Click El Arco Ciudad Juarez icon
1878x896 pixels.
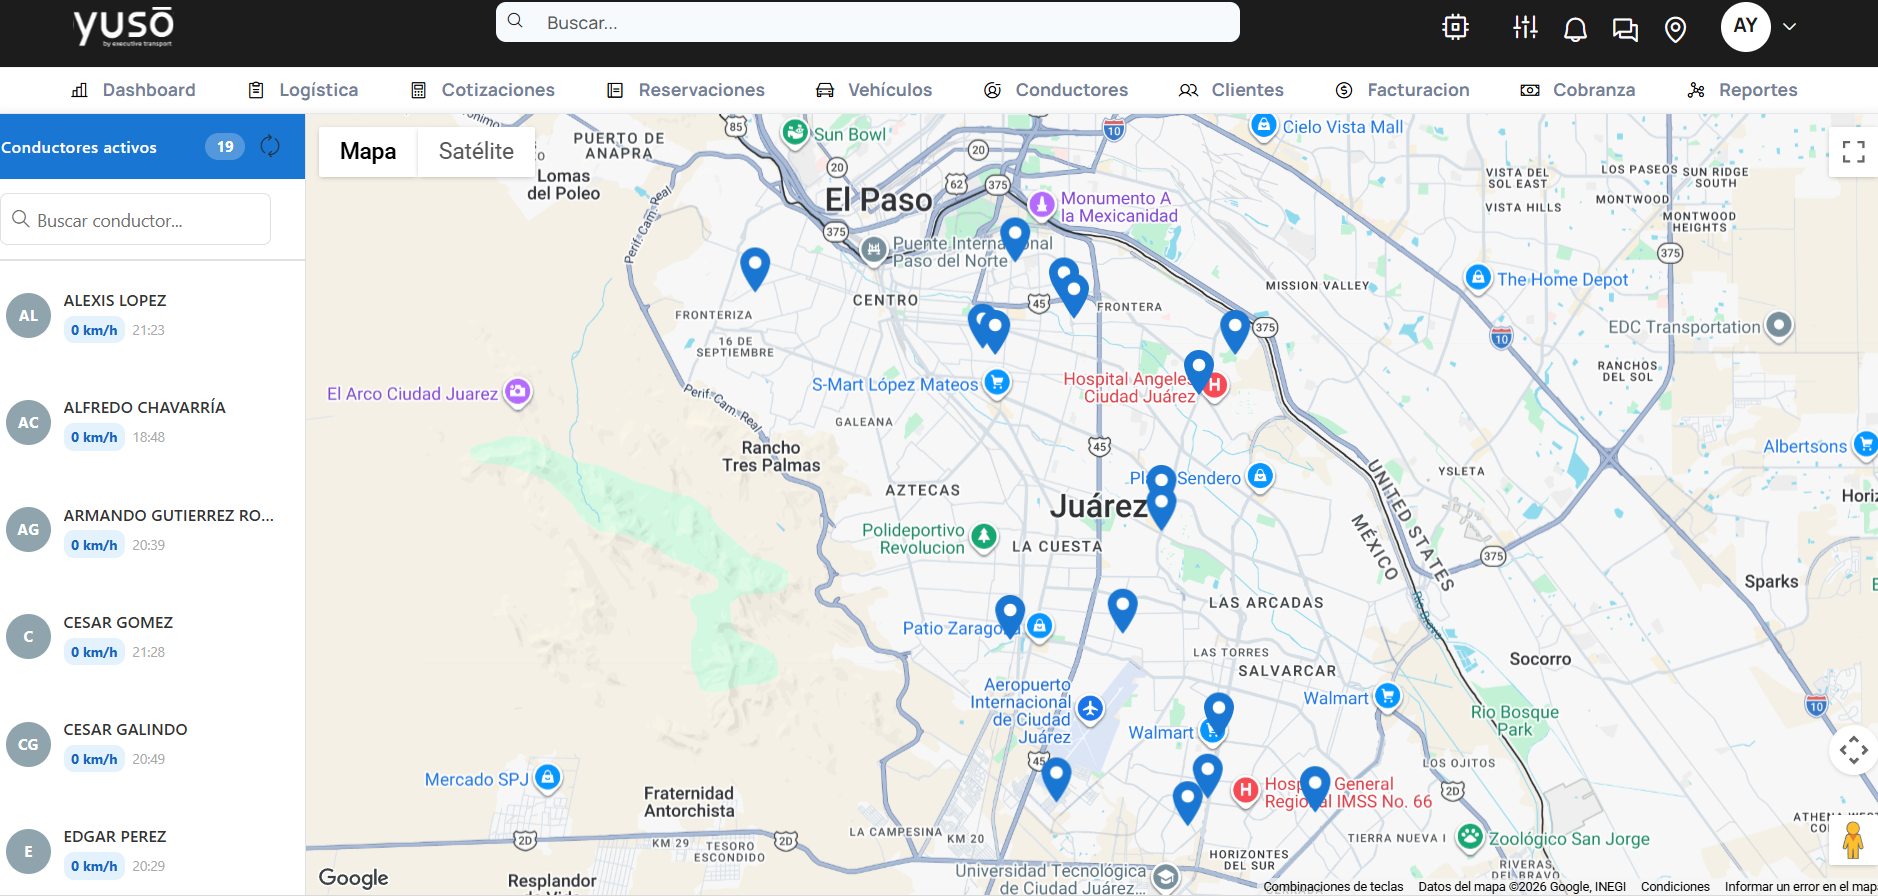click(517, 392)
